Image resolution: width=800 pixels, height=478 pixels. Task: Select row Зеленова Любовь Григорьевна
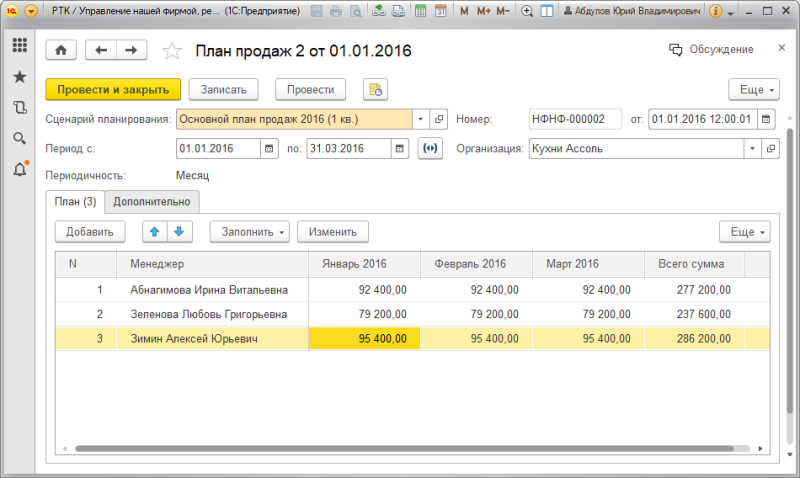(412, 314)
